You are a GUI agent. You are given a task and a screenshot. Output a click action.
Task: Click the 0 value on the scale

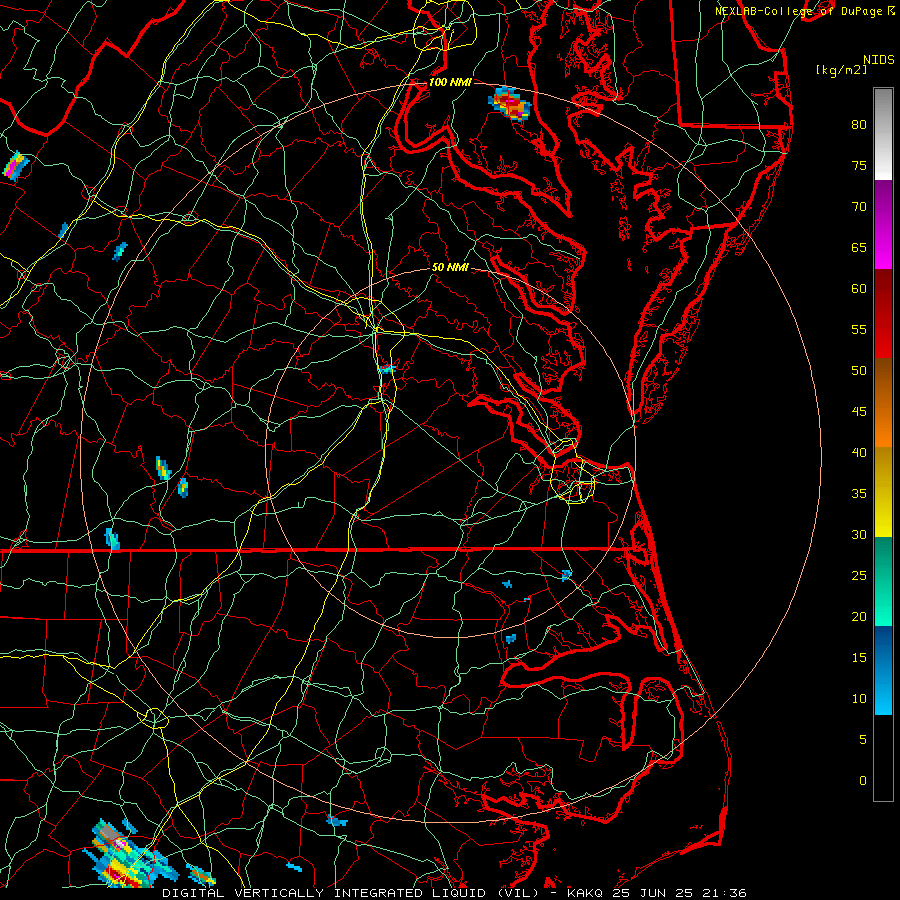863,781
